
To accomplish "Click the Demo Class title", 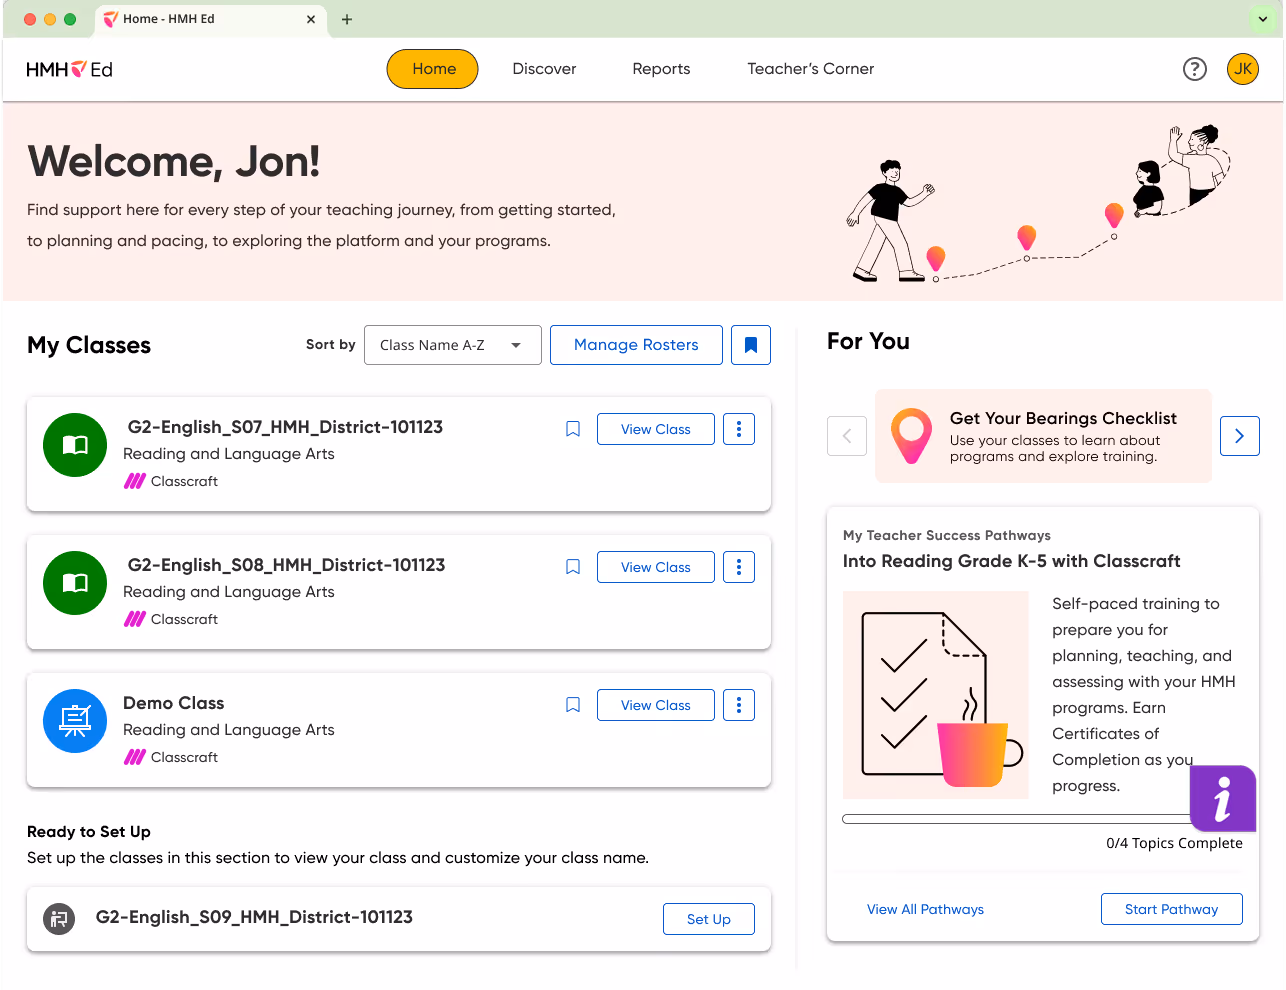I will (x=173, y=703).
